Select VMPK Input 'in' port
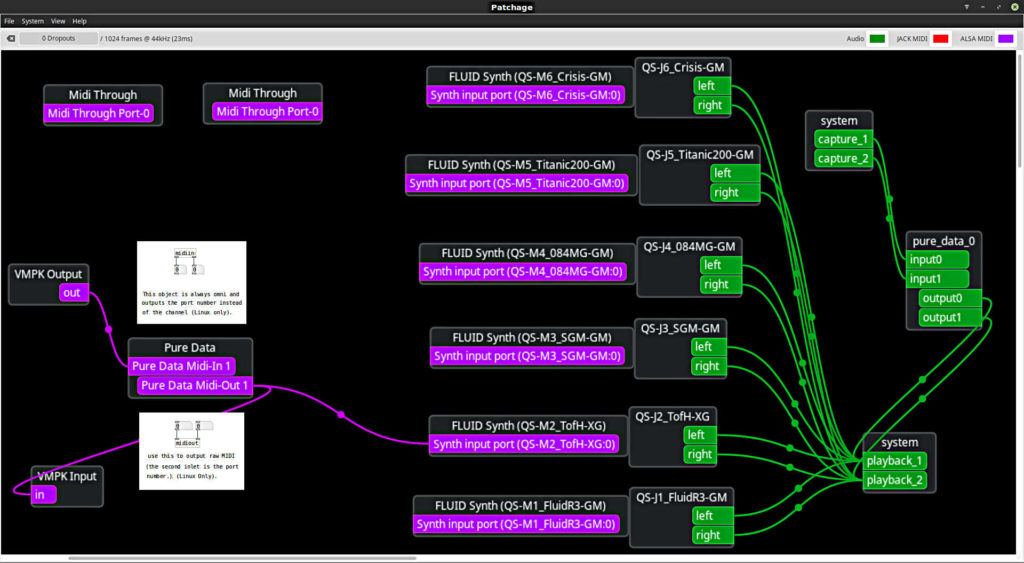1024x563 pixels. [x=43, y=494]
